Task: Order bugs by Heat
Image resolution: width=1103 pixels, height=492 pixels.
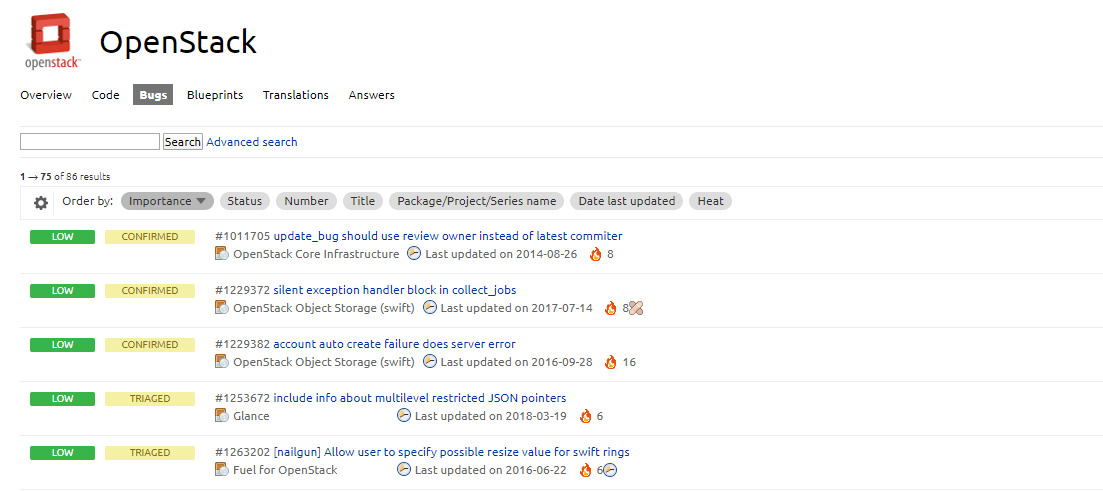Action: pyautogui.click(x=710, y=201)
